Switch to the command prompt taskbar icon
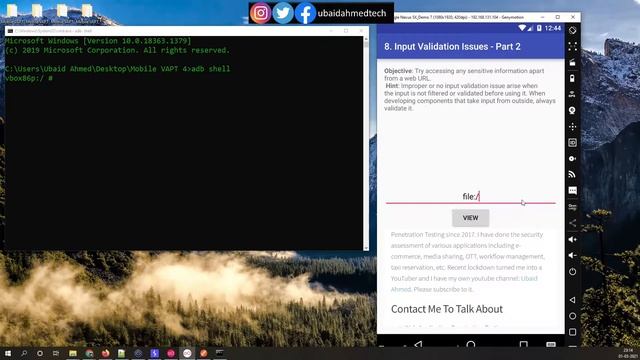This screenshot has height=360, width=640. coord(220,353)
